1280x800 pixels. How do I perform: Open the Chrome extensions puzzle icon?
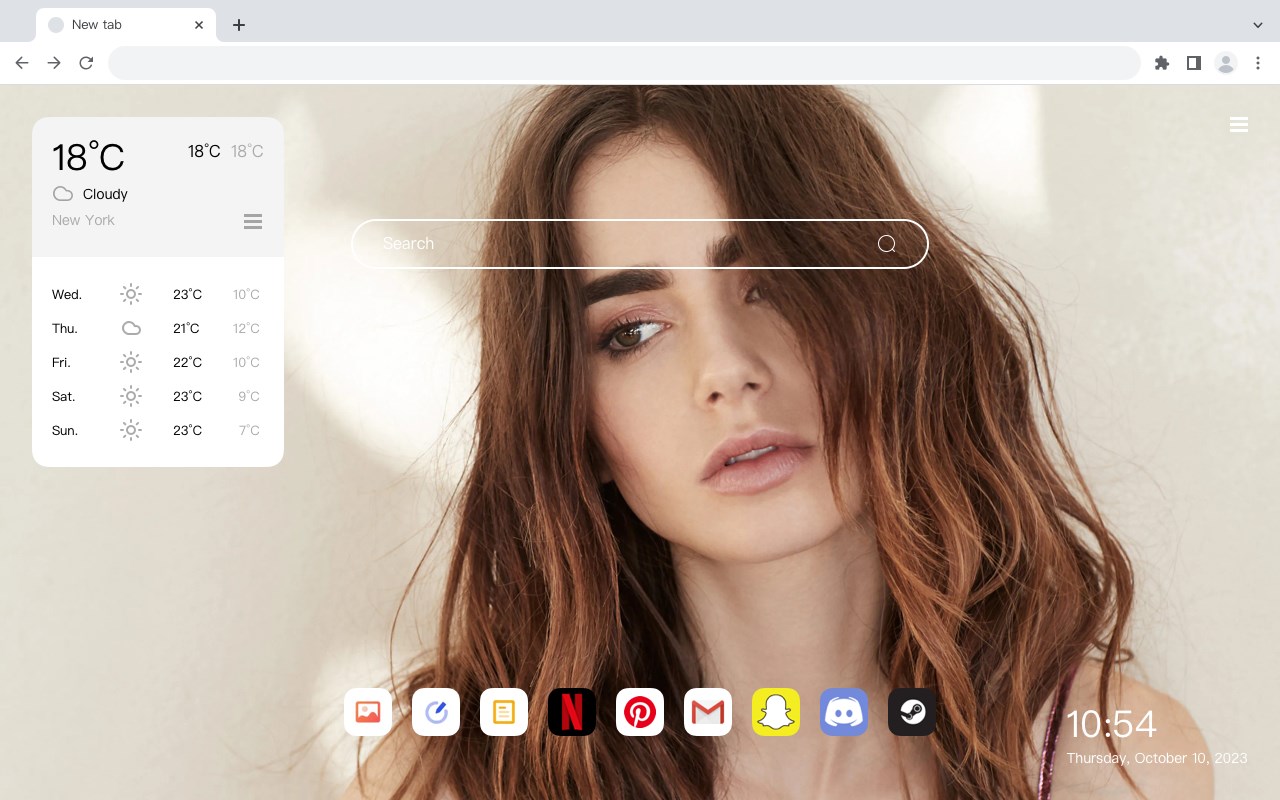click(x=1161, y=63)
